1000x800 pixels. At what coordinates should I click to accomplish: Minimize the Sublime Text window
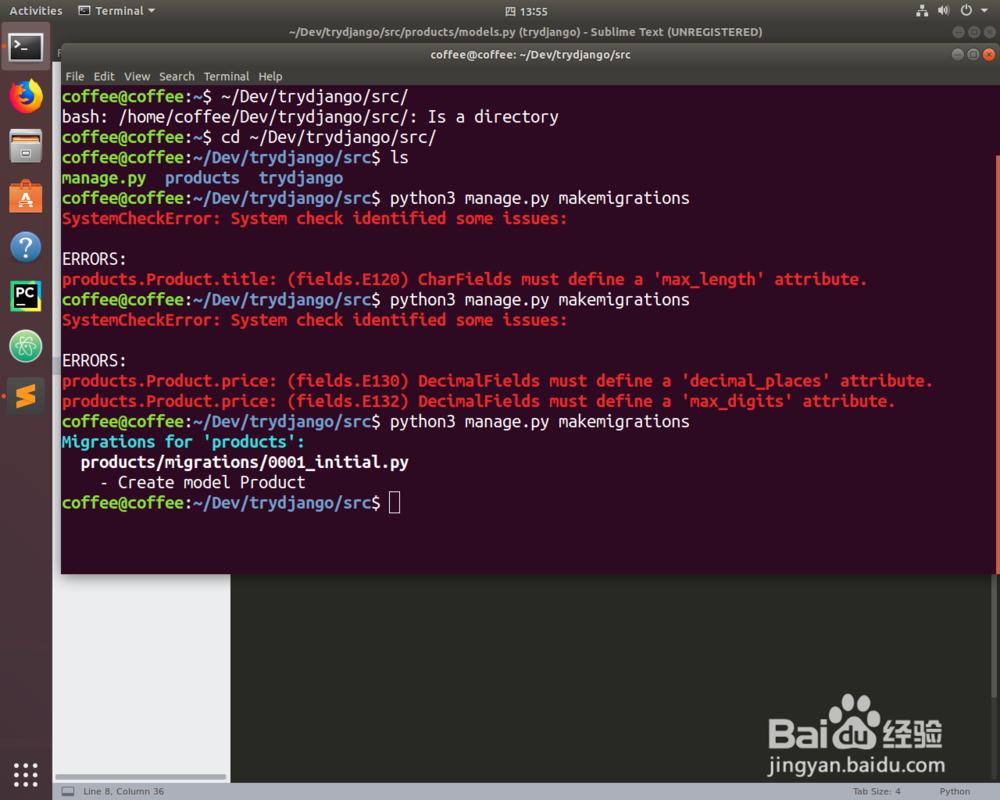[958, 32]
